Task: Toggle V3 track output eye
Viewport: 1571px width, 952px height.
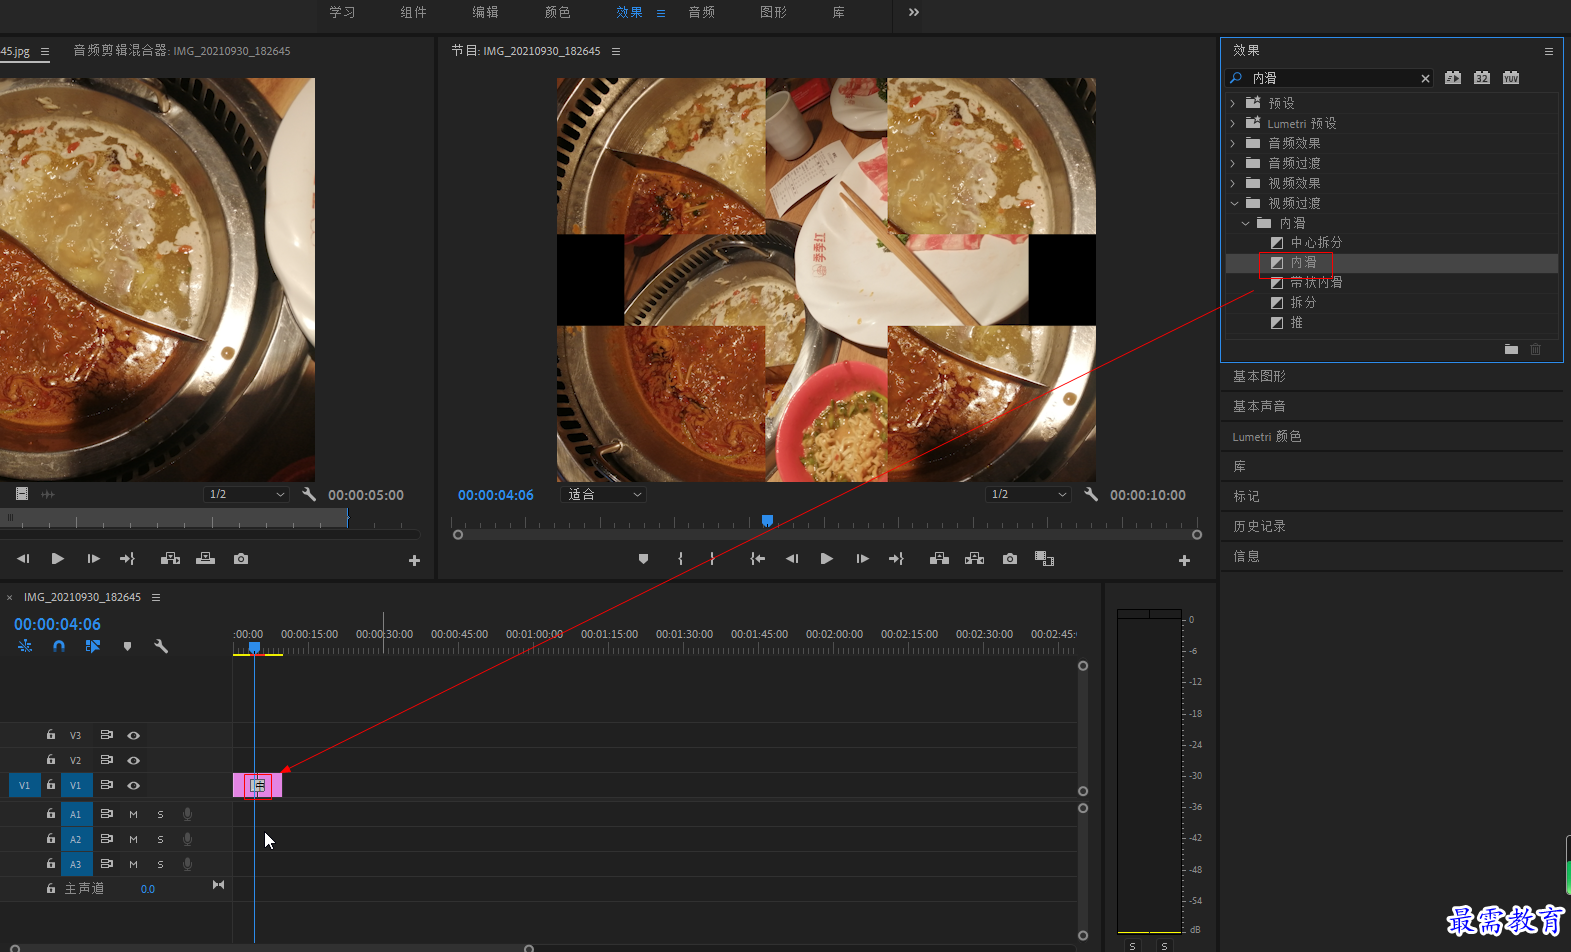Action: [133, 735]
